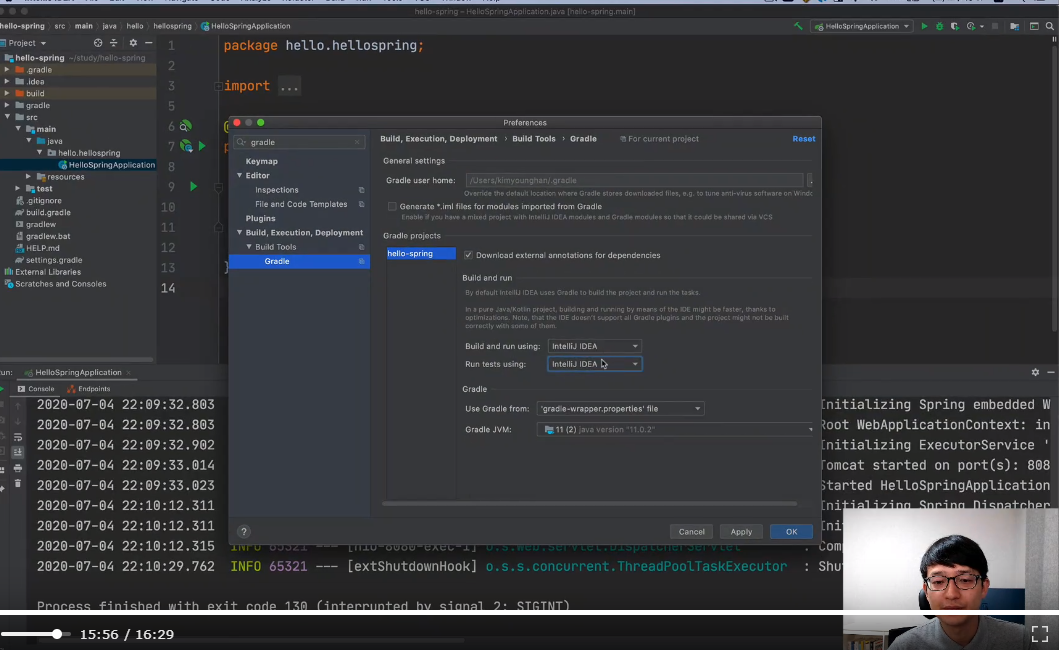Click locate file target icon in Project panel

coord(98,43)
